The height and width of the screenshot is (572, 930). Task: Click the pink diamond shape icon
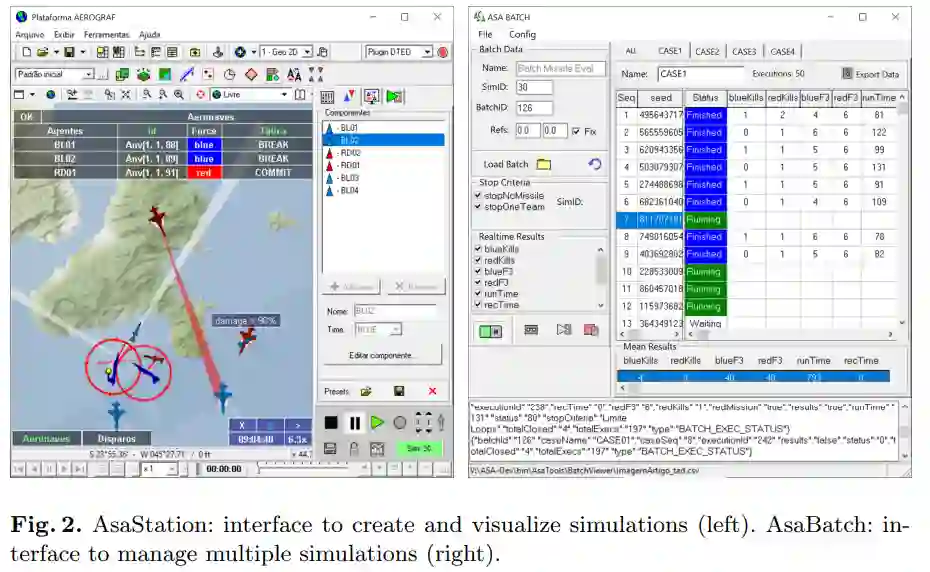(251, 75)
